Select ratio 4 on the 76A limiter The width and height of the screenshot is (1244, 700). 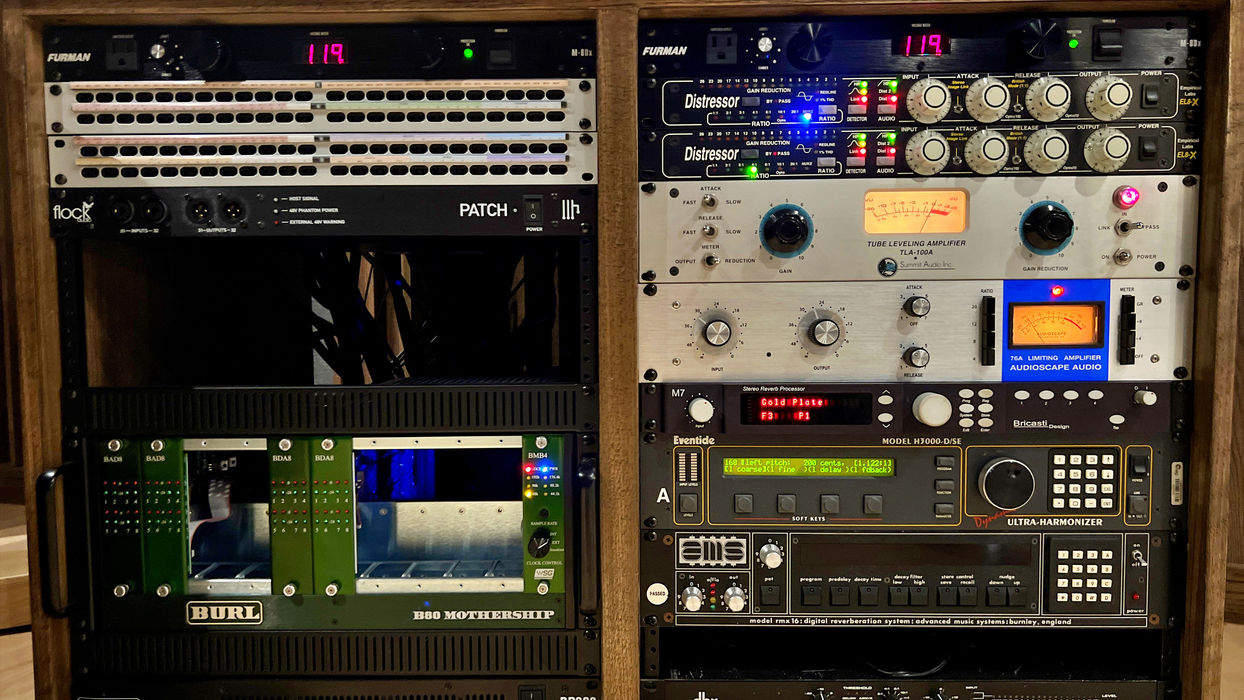click(x=989, y=356)
